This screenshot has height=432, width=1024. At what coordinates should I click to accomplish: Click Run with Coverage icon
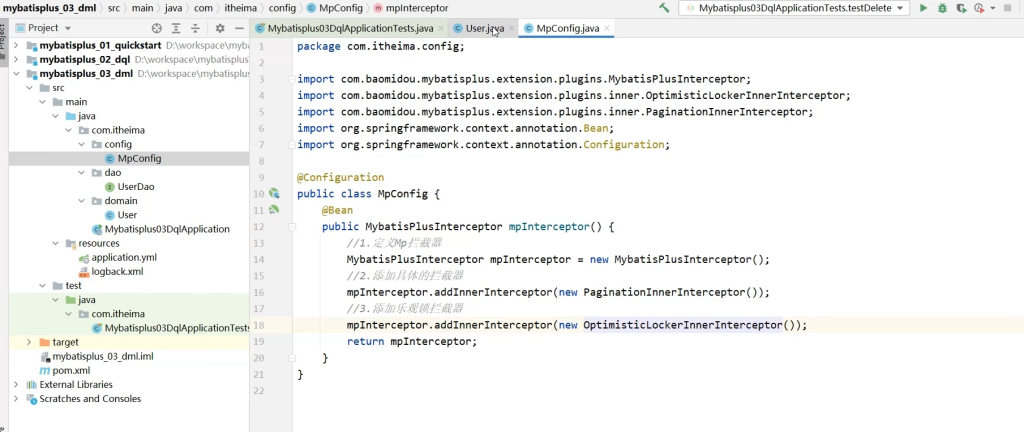point(961,8)
